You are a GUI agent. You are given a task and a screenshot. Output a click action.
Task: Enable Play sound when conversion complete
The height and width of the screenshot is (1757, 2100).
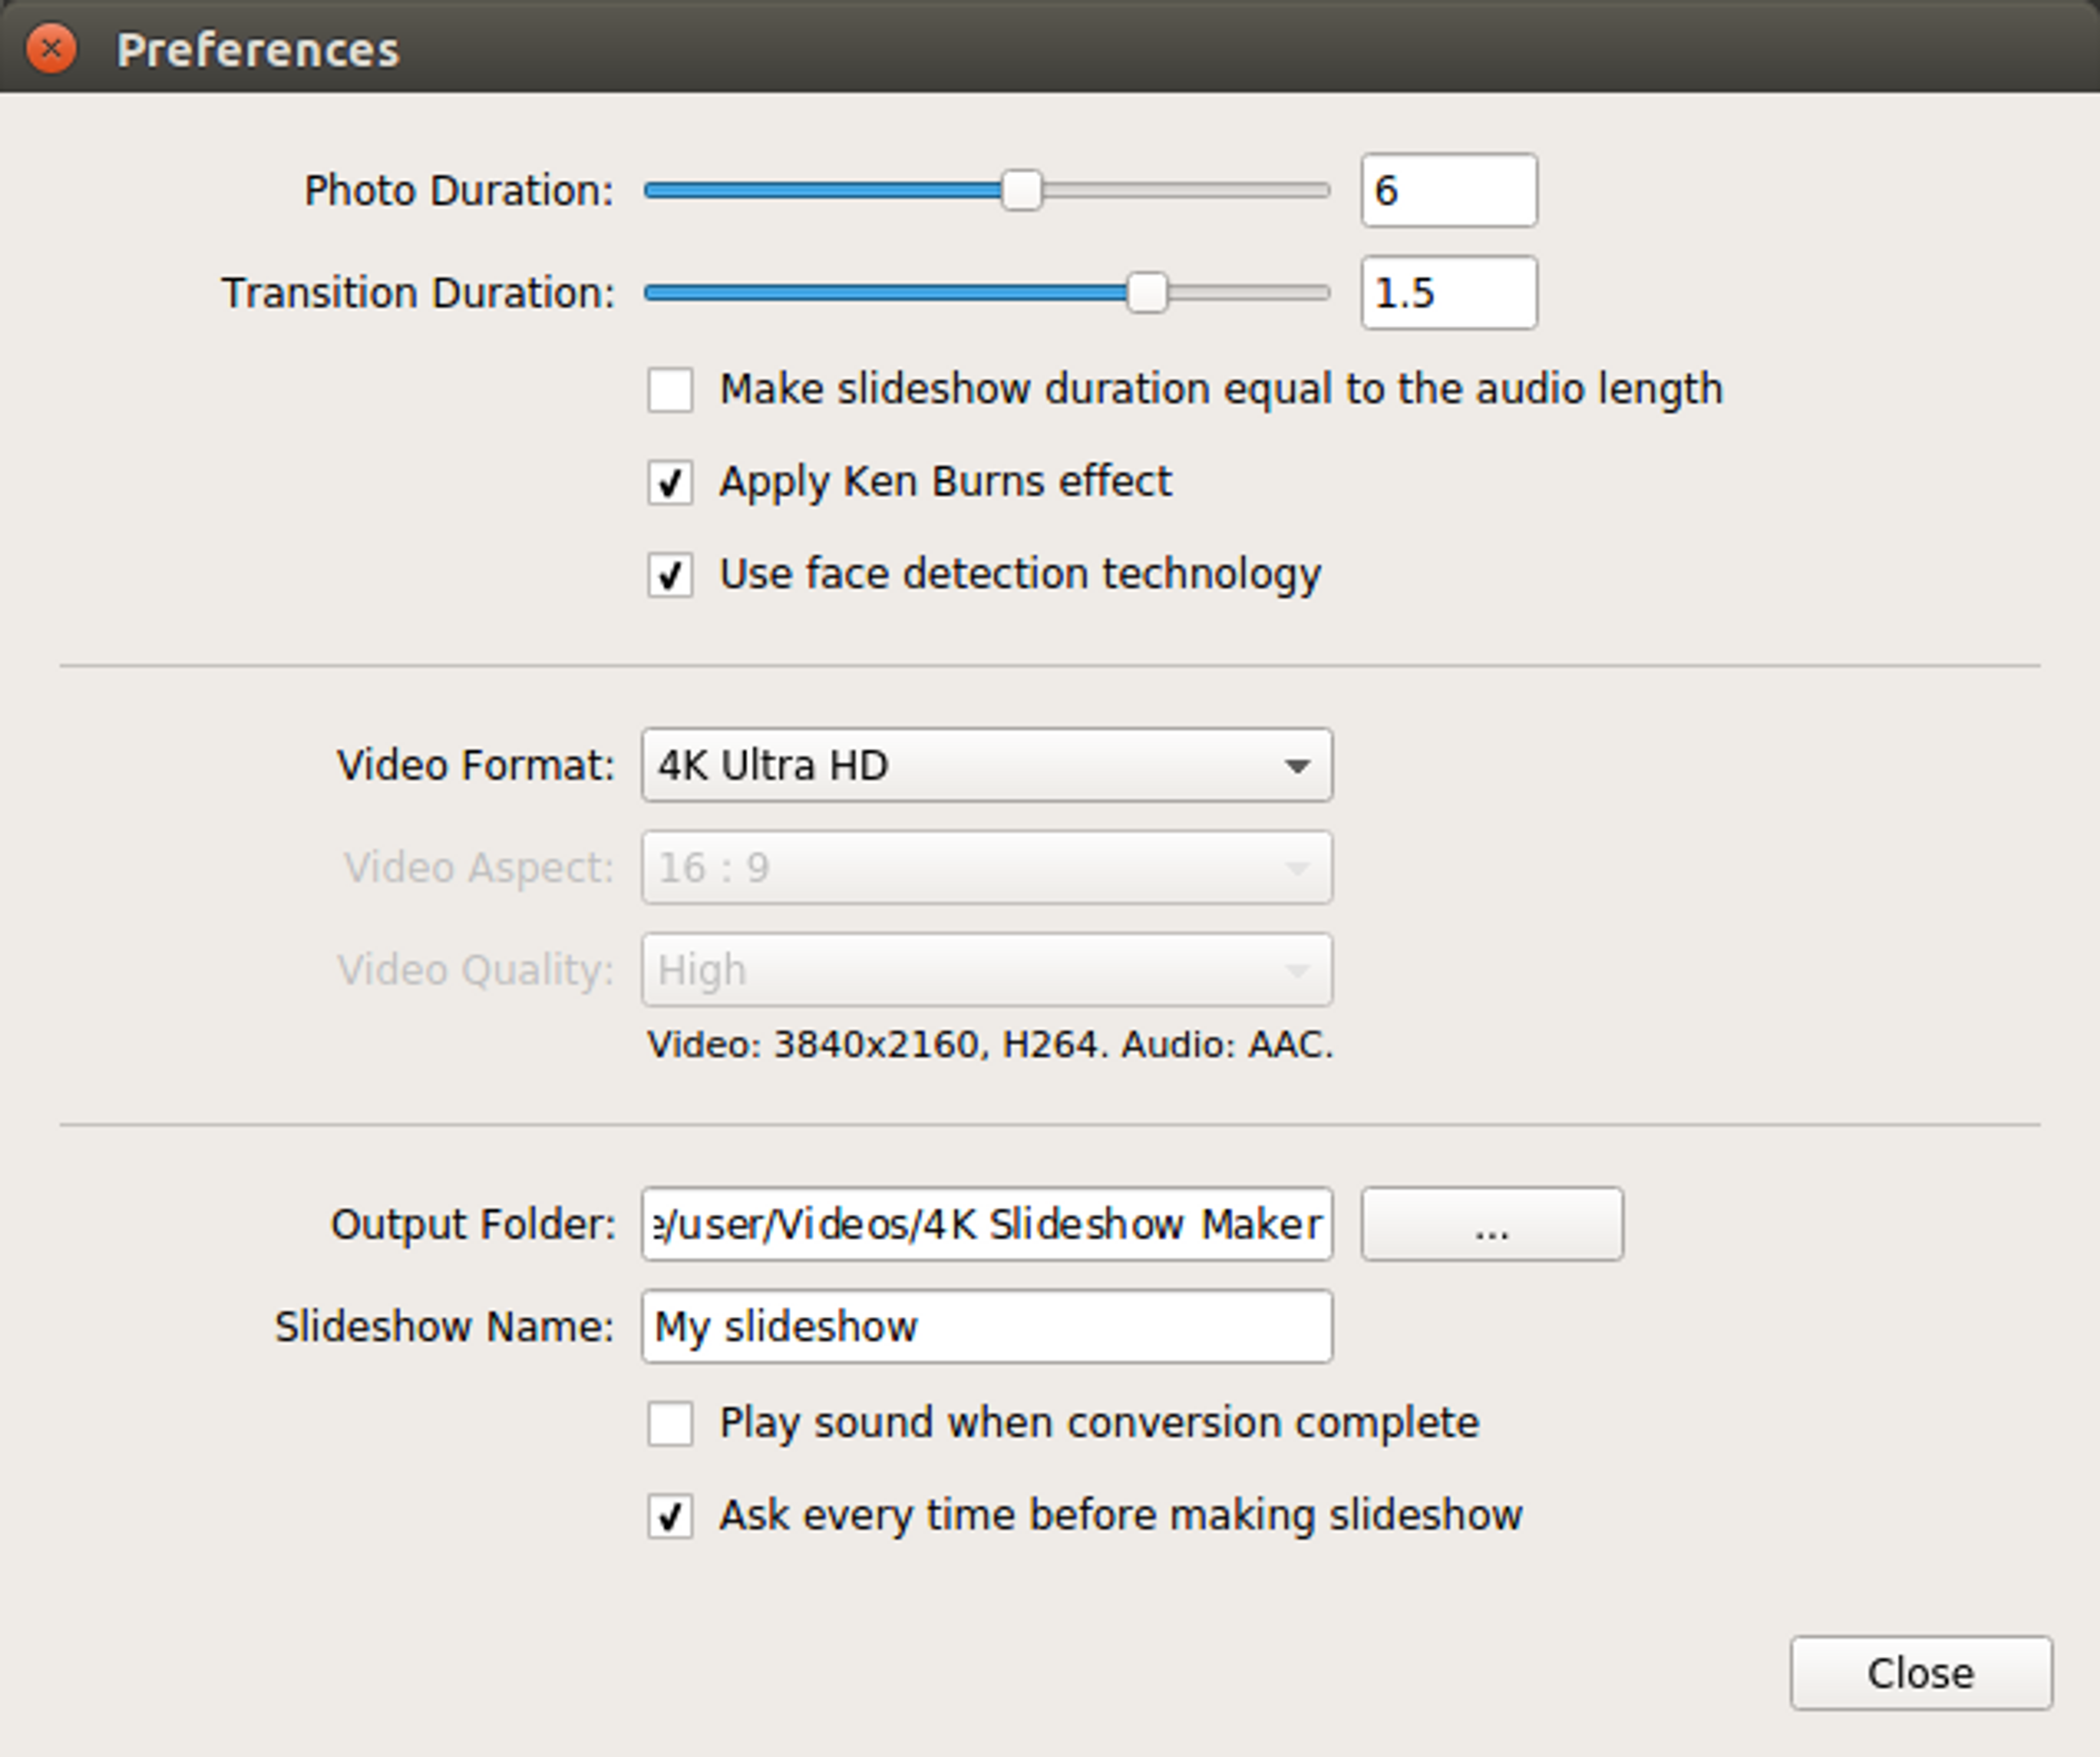pyautogui.click(x=670, y=1423)
